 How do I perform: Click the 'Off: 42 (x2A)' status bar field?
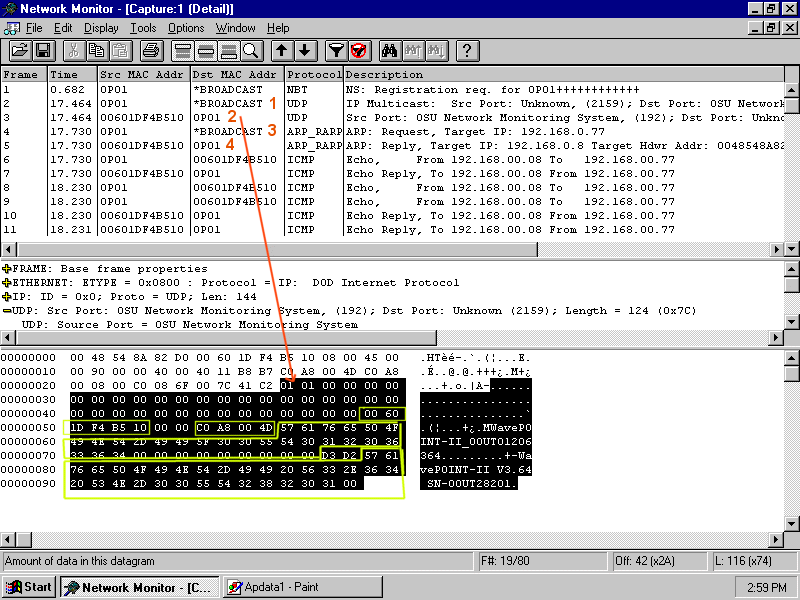pos(661,561)
